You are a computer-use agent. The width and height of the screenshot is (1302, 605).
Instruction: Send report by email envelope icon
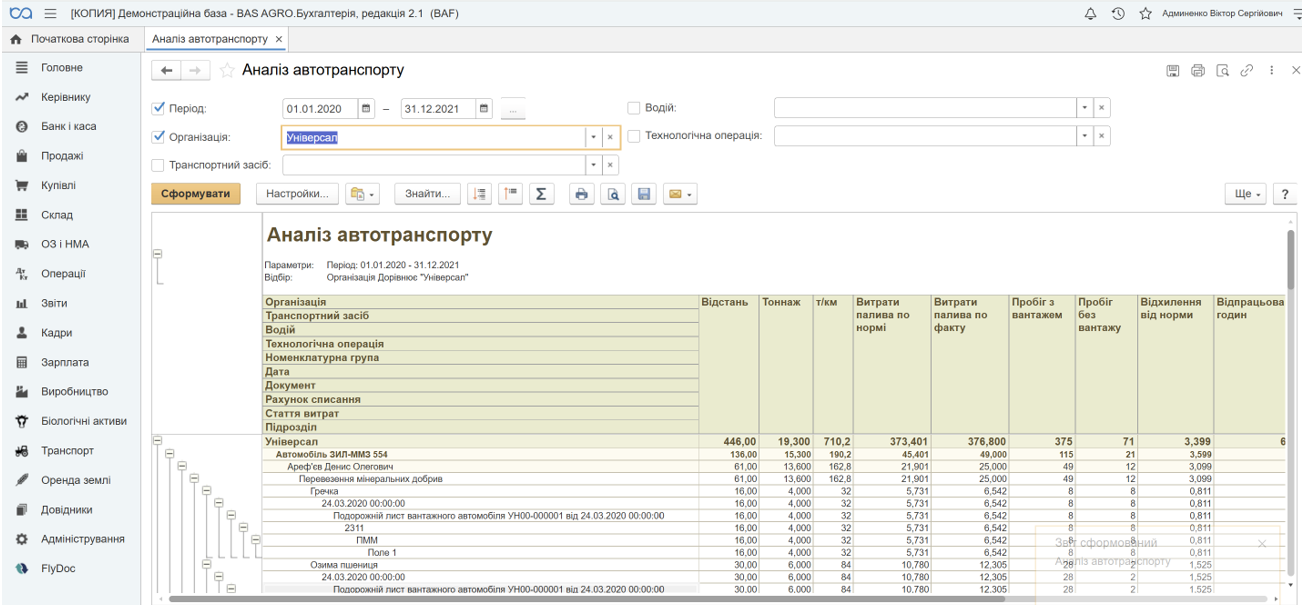click(x=679, y=194)
